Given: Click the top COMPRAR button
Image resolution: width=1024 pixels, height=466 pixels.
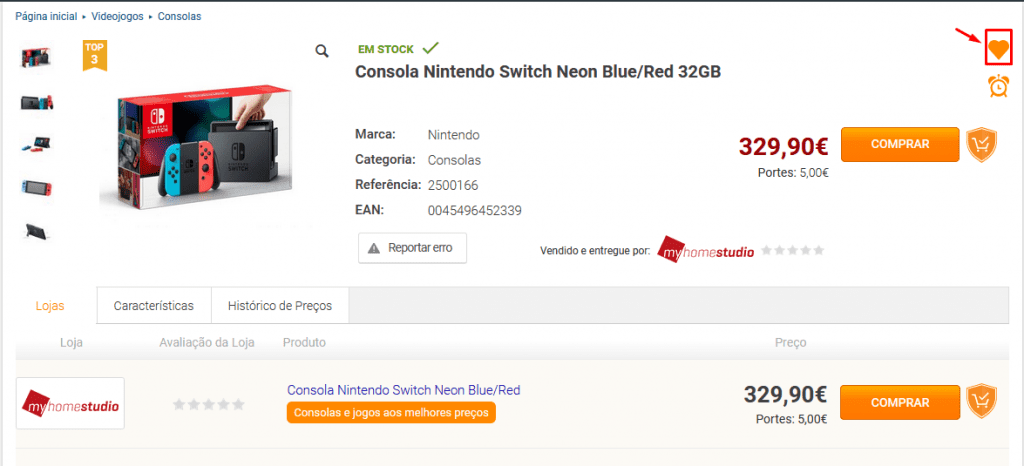Looking at the screenshot, I should [900, 144].
